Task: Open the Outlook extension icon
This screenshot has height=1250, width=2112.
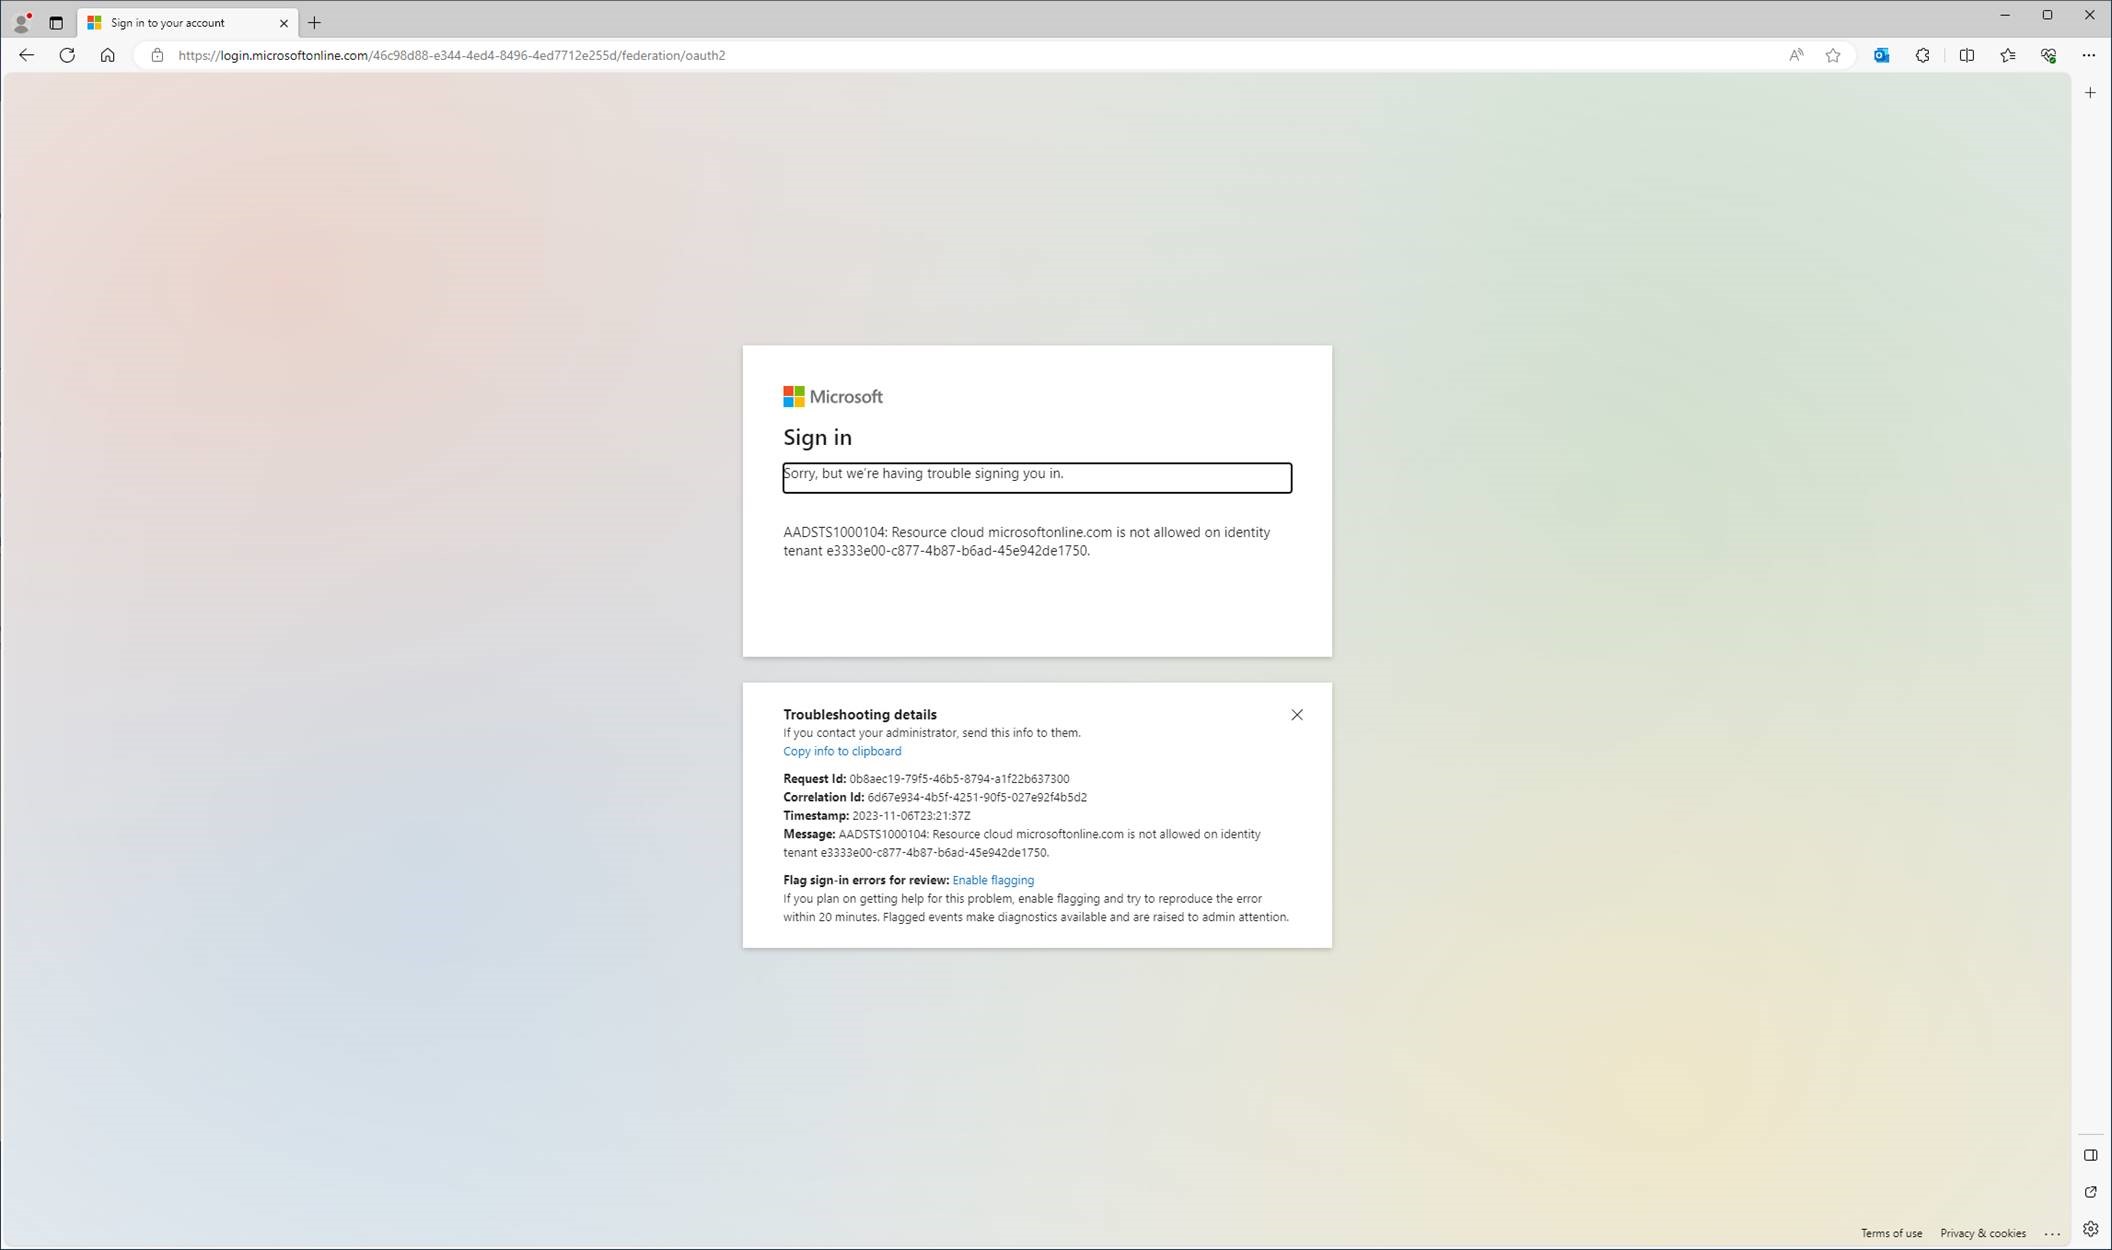Action: tap(1881, 55)
